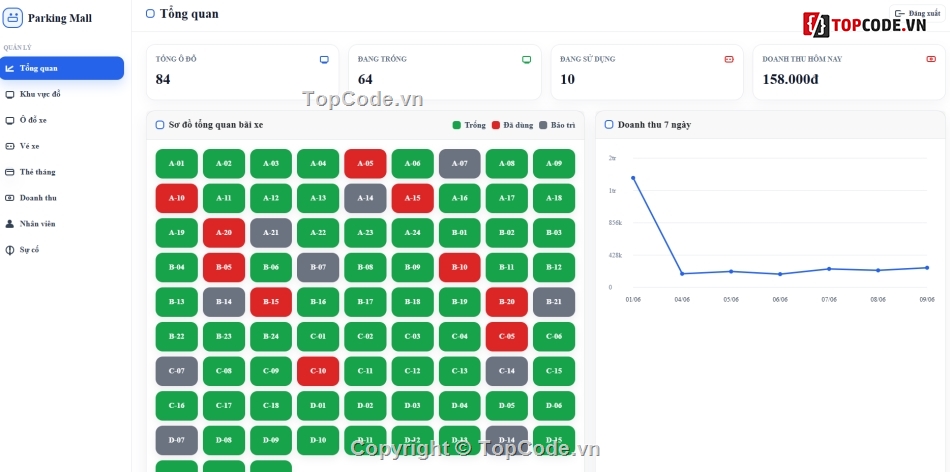Screen dimensions: 950x472
Task: Click the Thẻ tháng card icon
Action: 10,172
